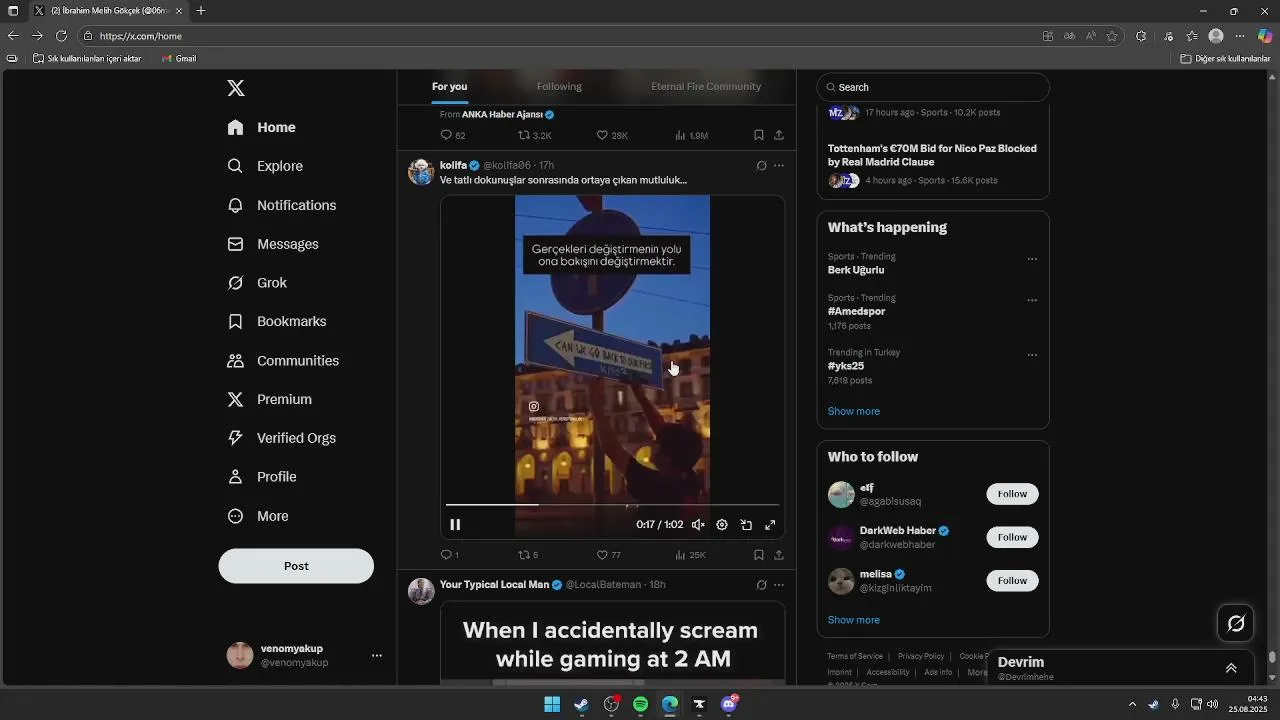Viewport: 1280px width, 720px height.
Task: Open the #yks25 trending topic
Action: (x=846, y=366)
